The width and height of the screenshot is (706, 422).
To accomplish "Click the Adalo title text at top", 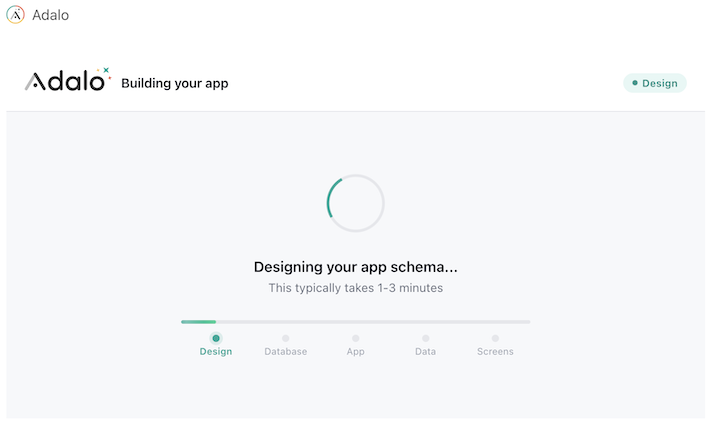I will (x=51, y=16).
